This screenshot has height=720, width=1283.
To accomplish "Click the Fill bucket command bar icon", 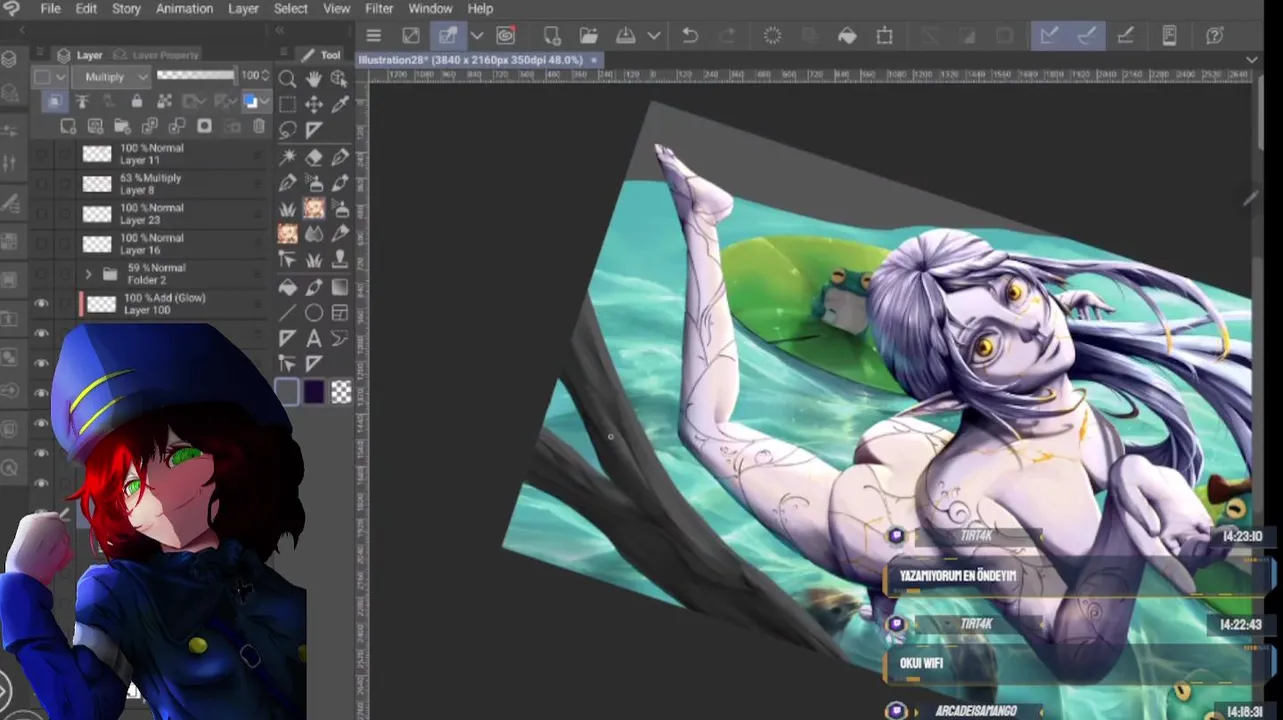I will coord(847,35).
